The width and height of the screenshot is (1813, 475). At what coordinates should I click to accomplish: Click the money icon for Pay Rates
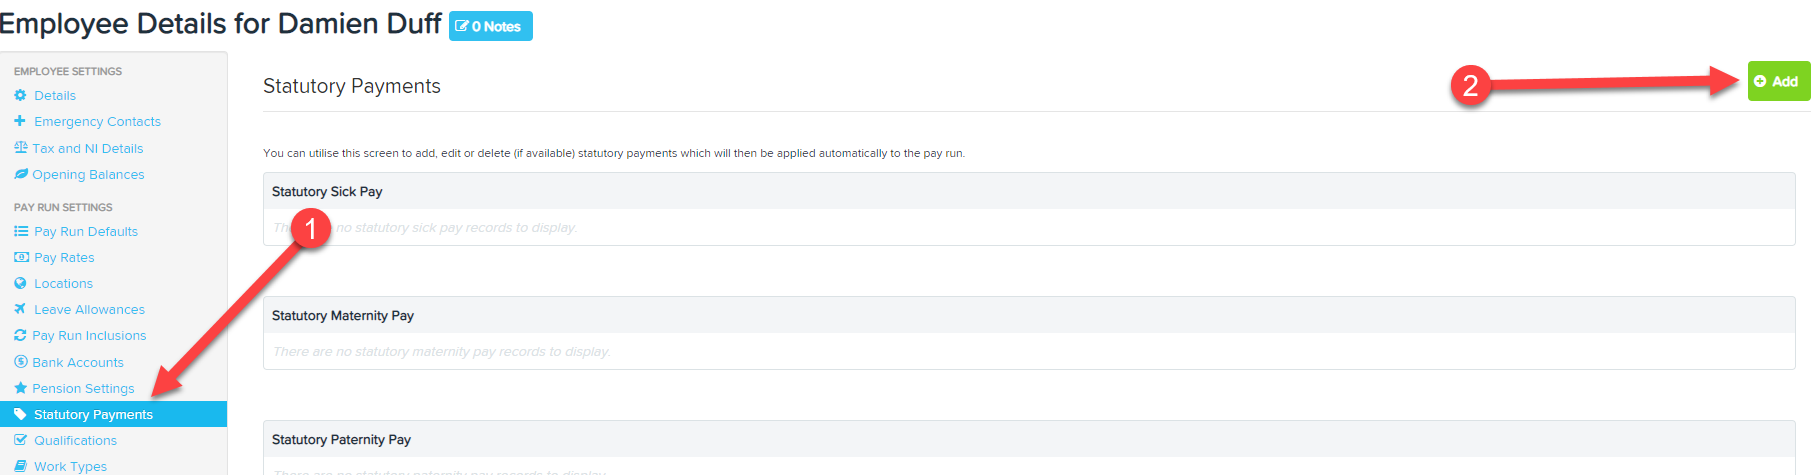tap(20, 257)
